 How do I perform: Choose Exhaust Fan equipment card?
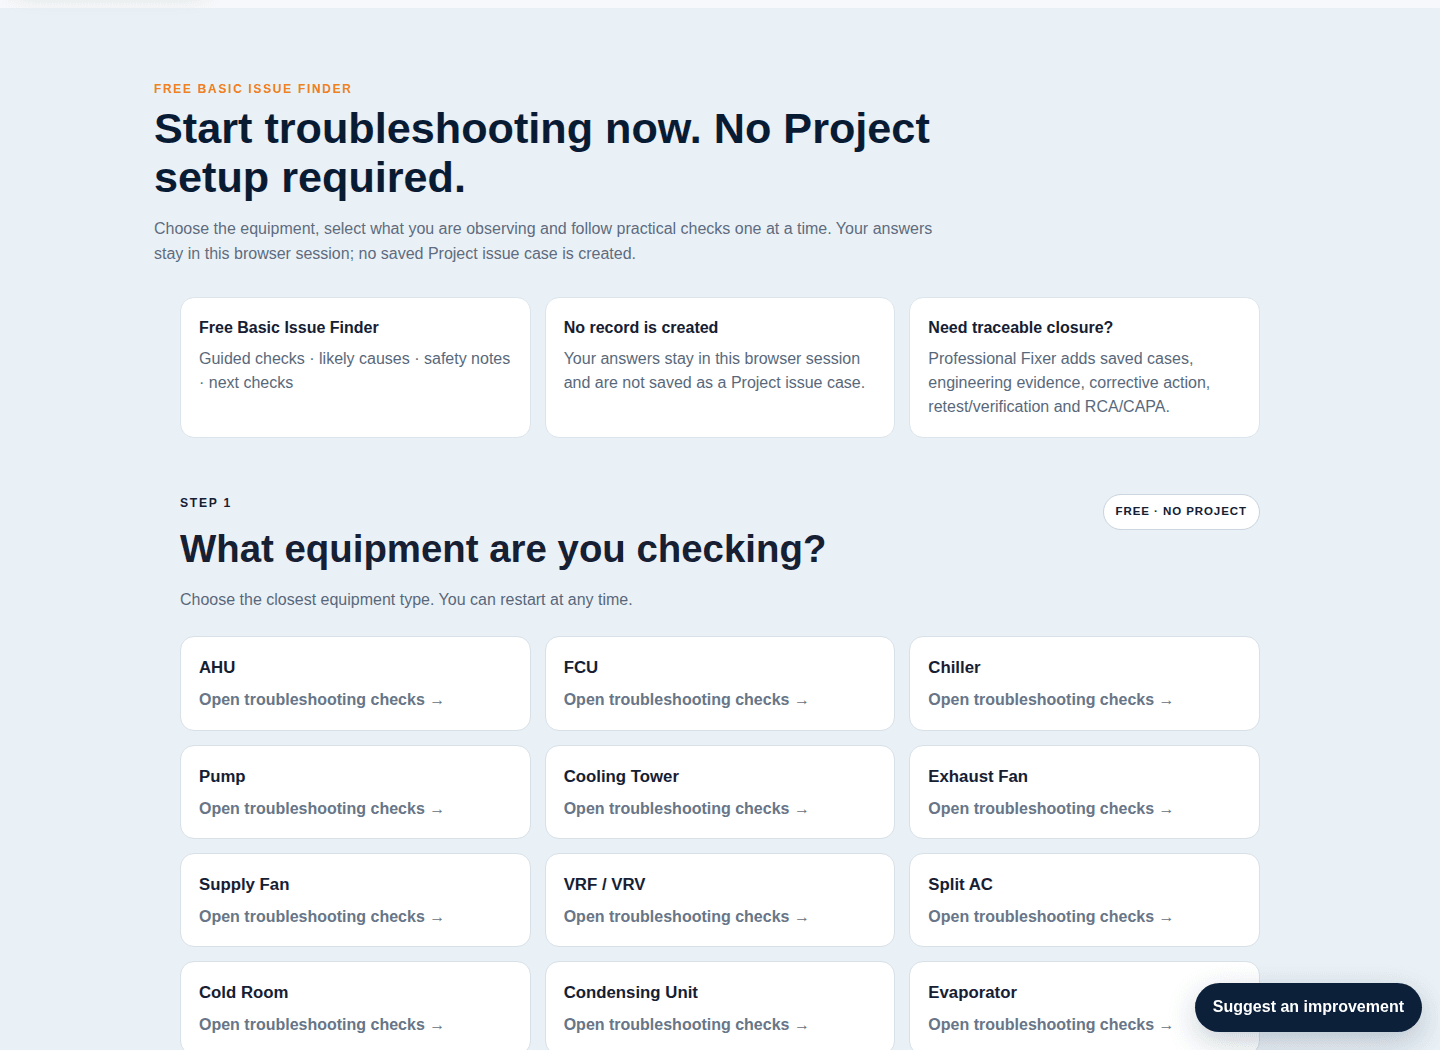pos(1084,792)
